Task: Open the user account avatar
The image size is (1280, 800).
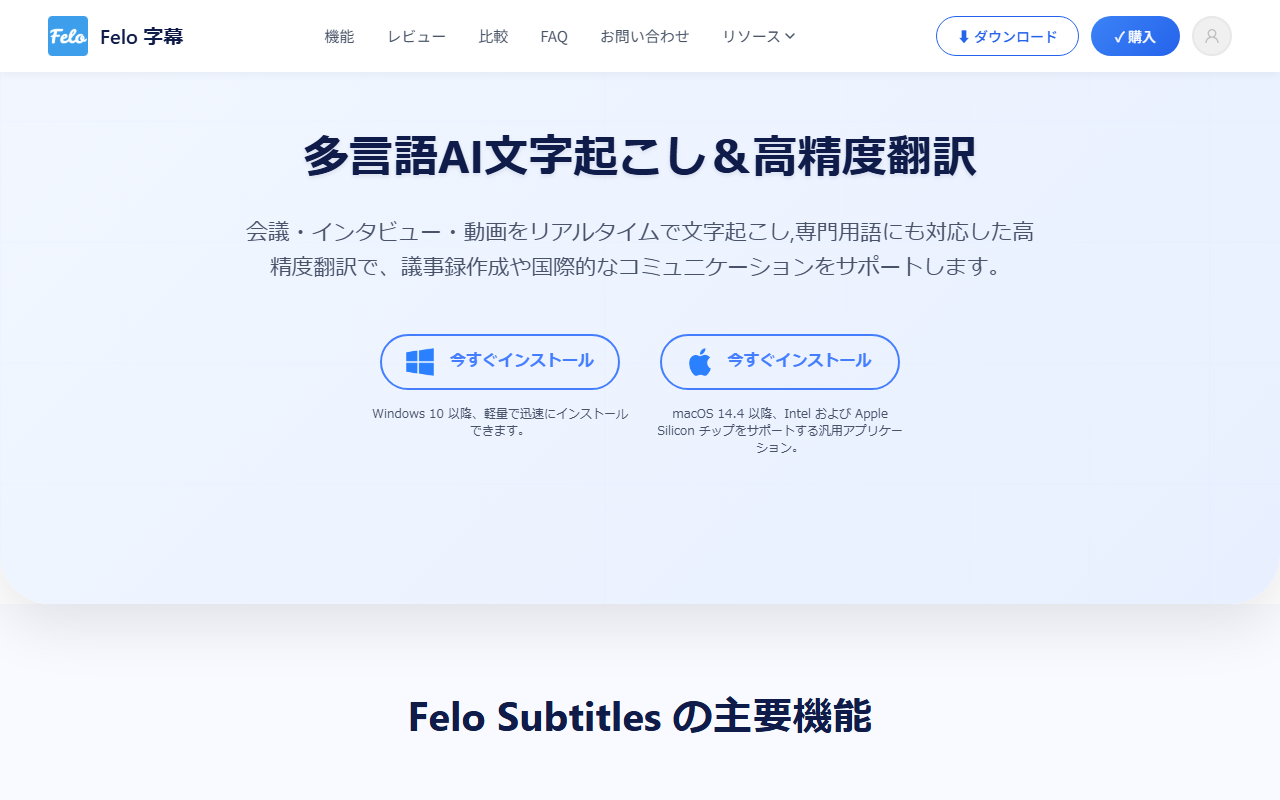Action: pyautogui.click(x=1212, y=36)
